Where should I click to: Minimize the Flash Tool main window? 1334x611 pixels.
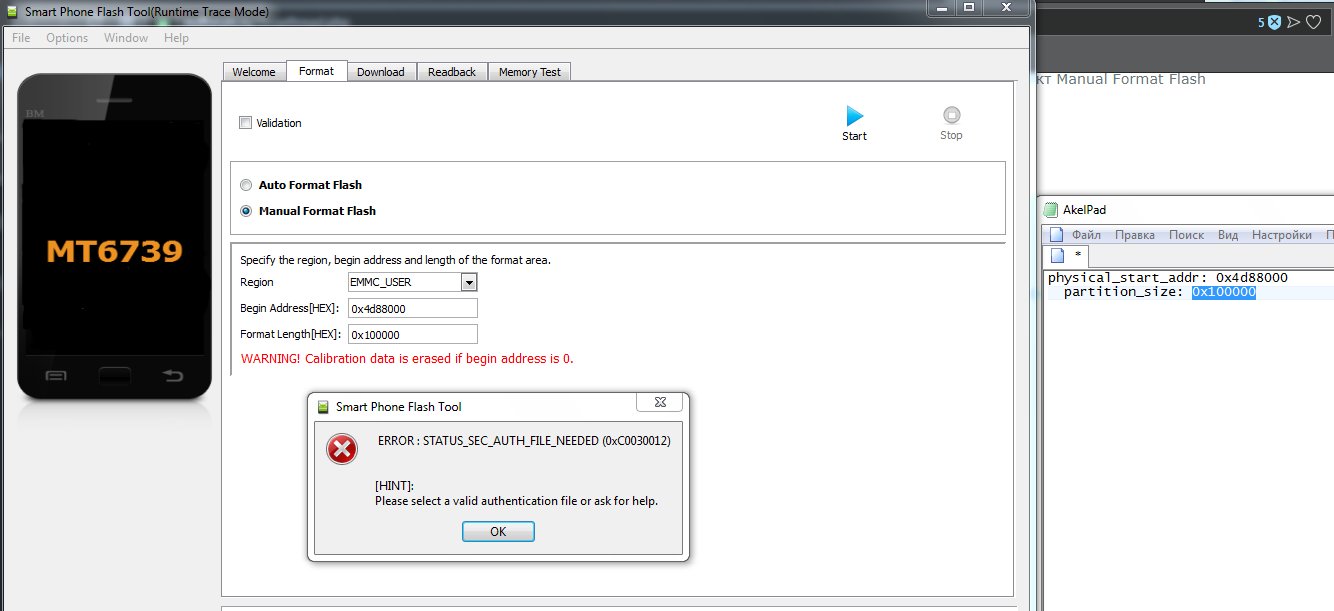coord(941,7)
